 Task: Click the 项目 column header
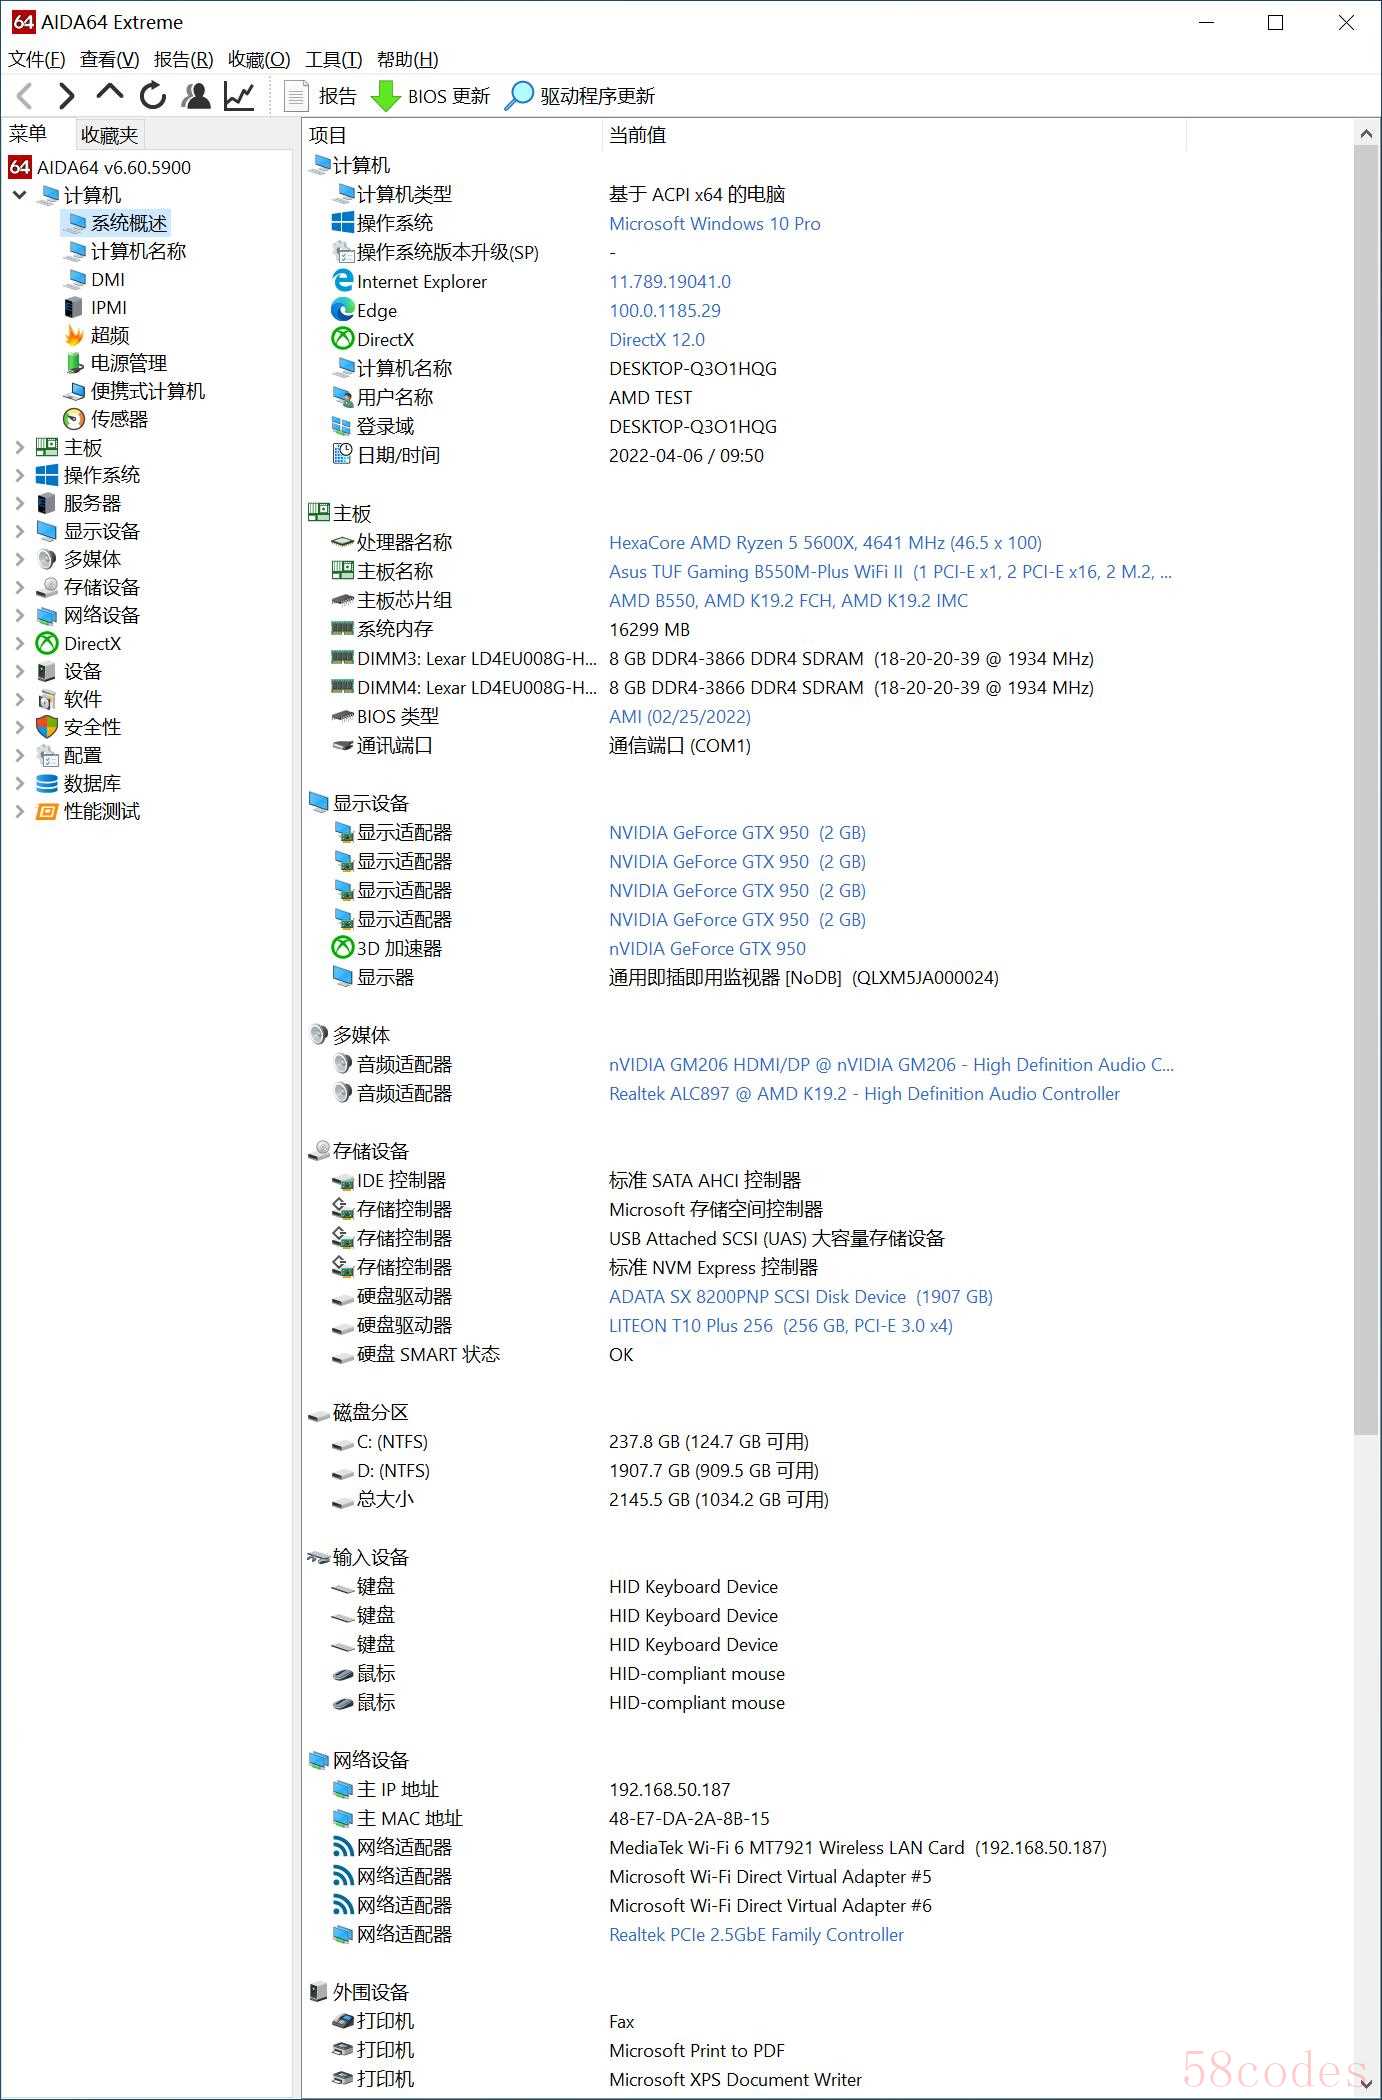tap(452, 135)
